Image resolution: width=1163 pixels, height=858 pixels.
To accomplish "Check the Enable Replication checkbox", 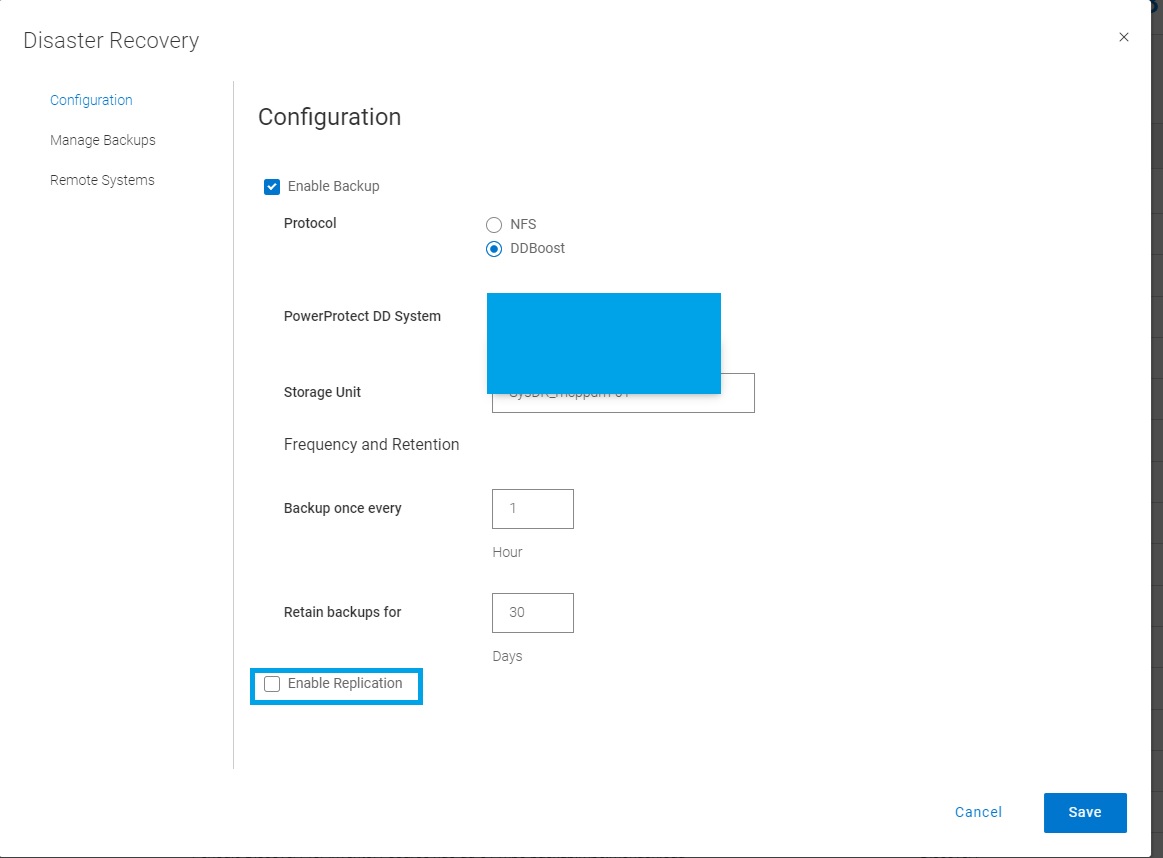I will (272, 684).
